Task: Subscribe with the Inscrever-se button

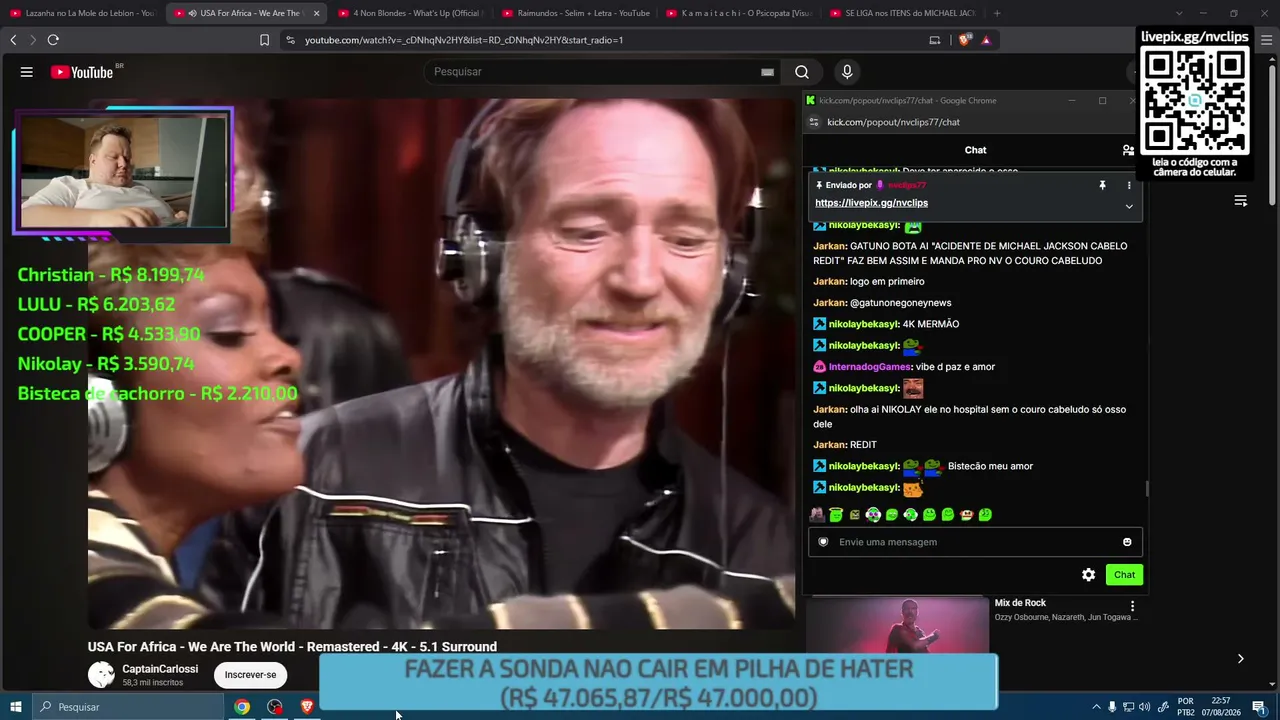Action: click(x=250, y=675)
